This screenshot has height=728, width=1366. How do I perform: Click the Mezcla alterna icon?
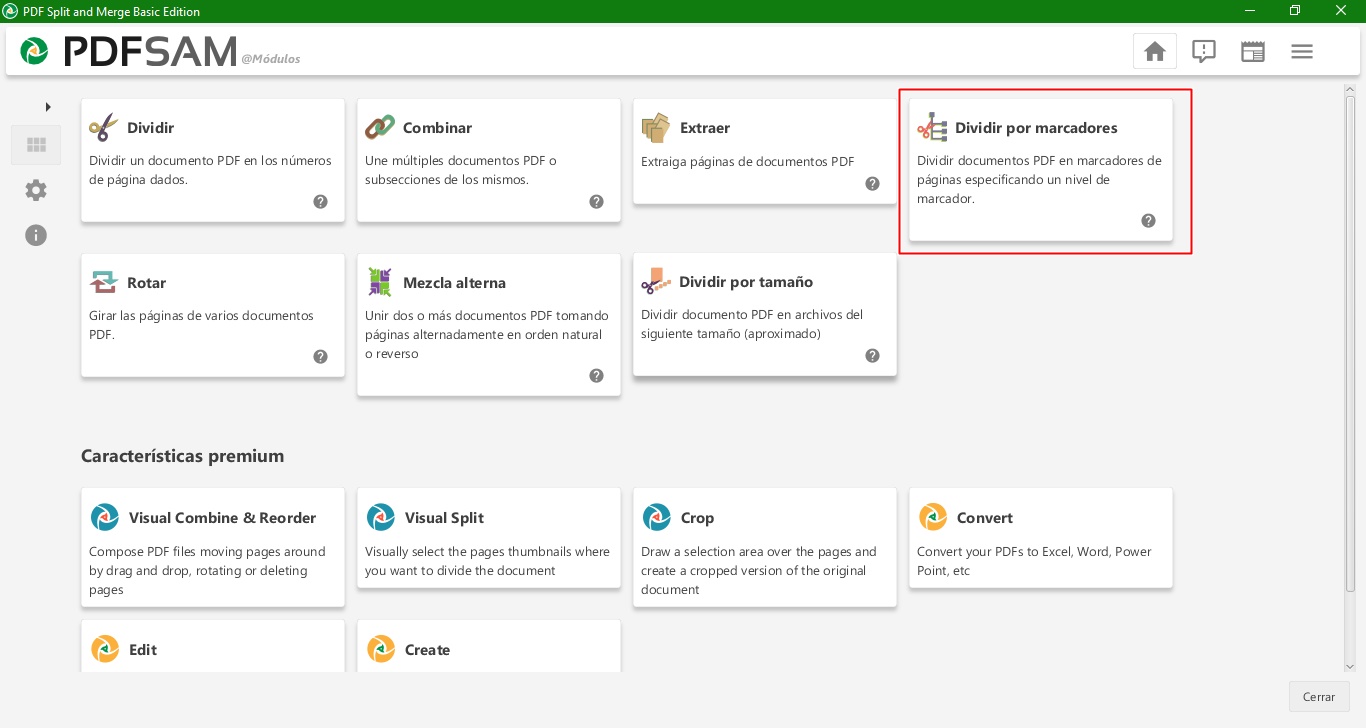click(x=379, y=282)
